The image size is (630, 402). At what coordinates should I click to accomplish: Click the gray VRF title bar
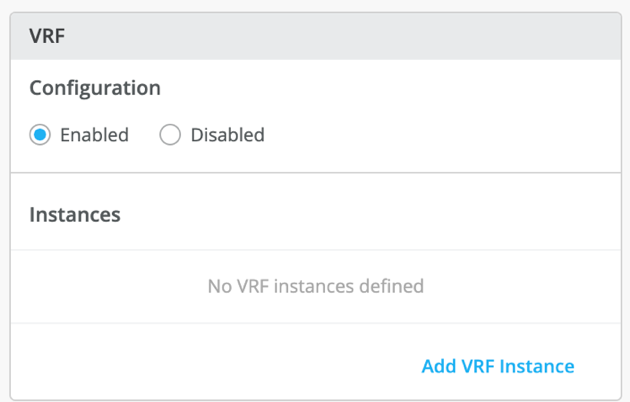click(315, 35)
